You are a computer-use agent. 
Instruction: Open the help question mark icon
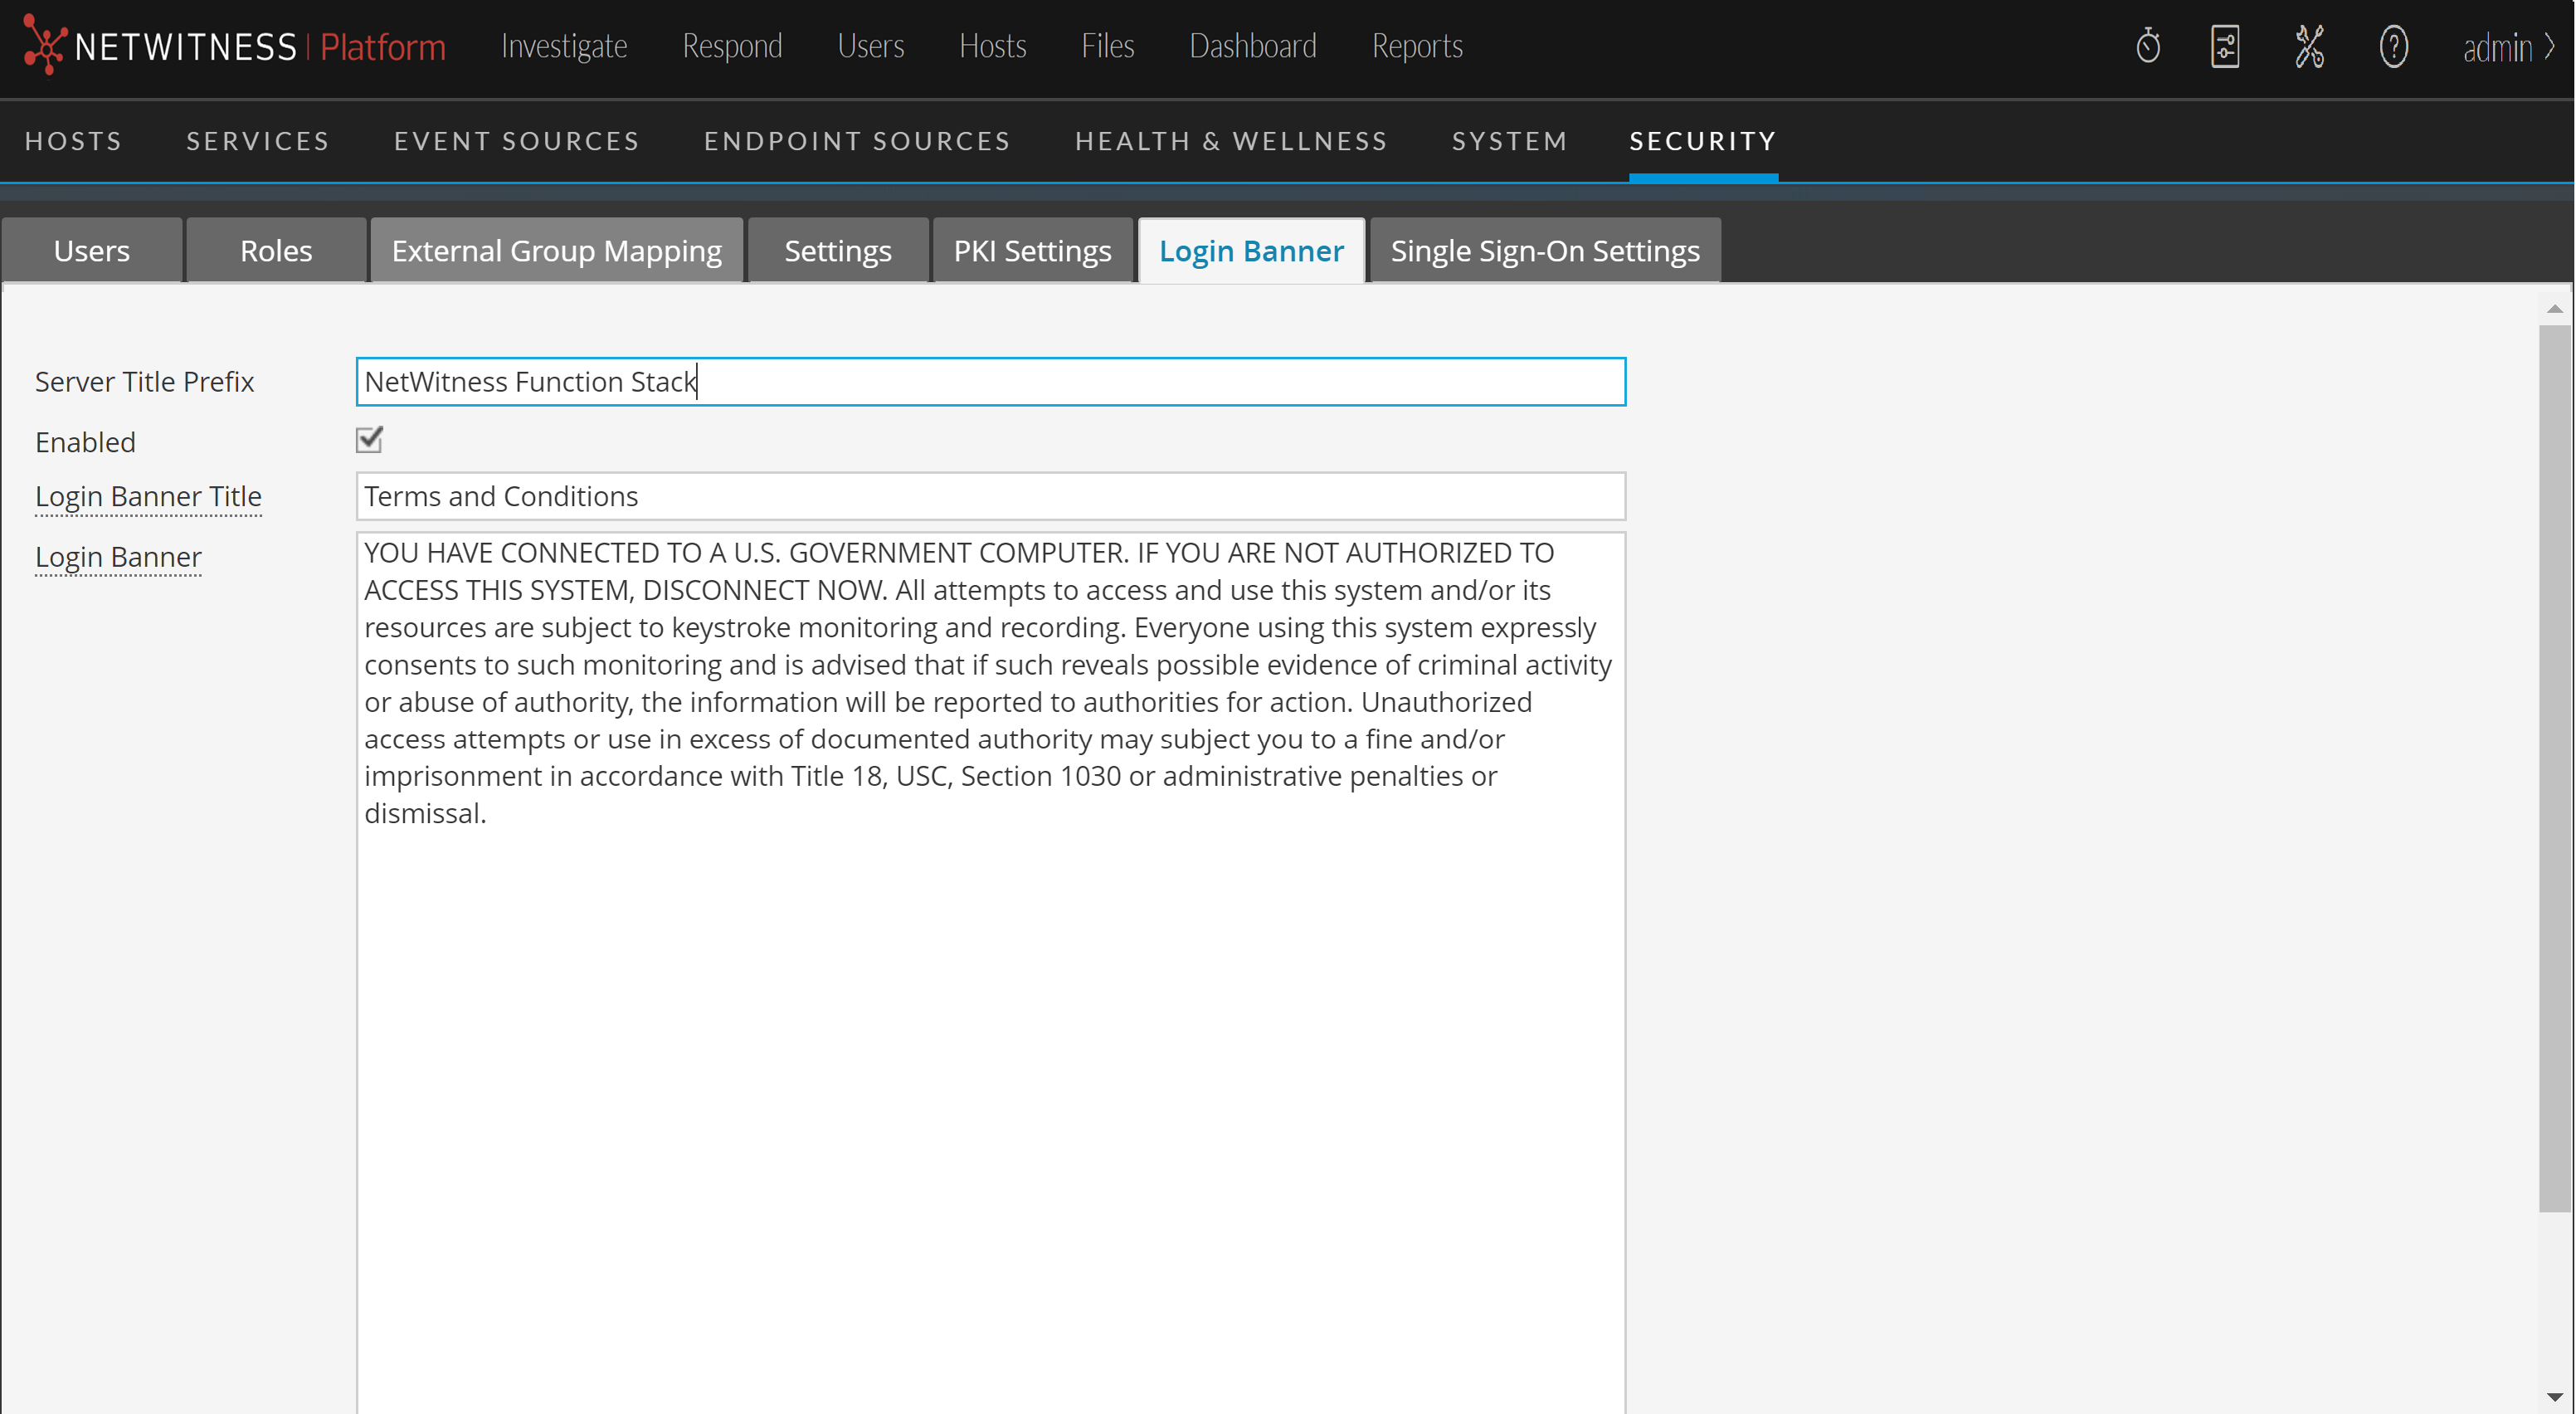pyautogui.click(x=2393, y=46)
